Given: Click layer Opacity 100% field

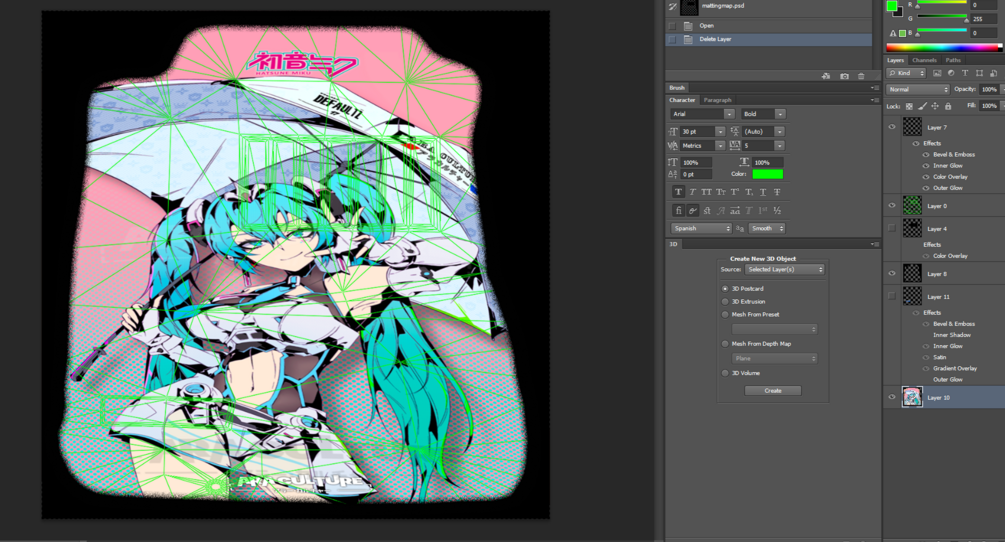Looking at the screenshot, I should [x=990, y=90].
